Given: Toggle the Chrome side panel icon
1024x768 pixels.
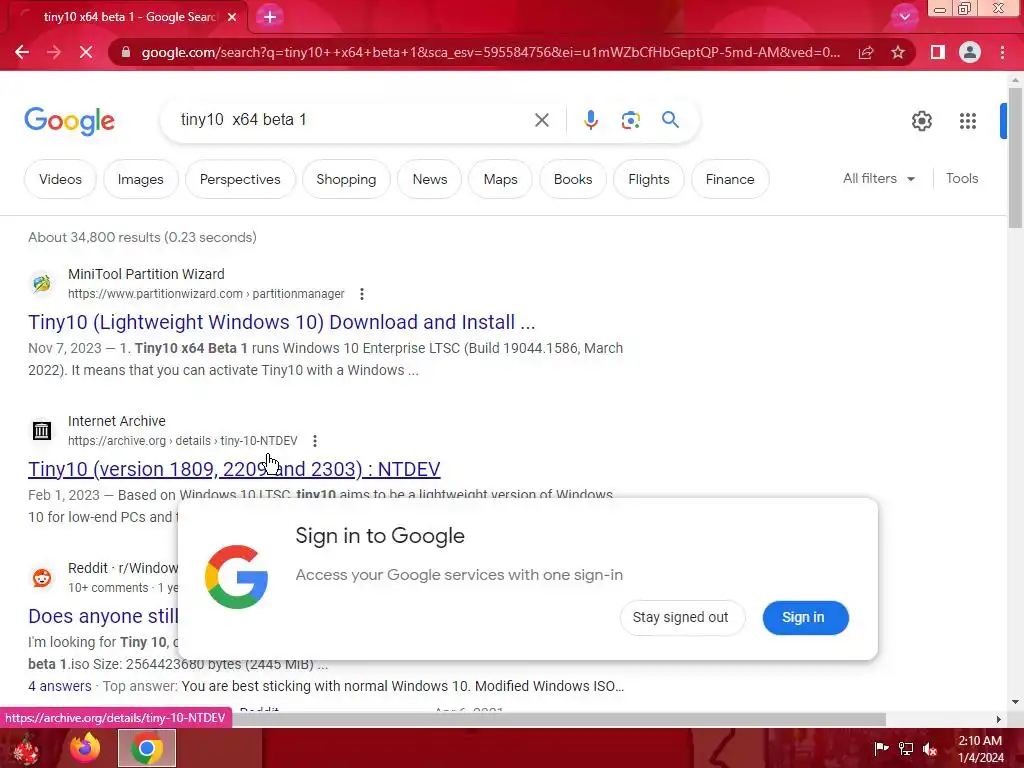Looking at the screenshot, I should (x=938, y=52).
